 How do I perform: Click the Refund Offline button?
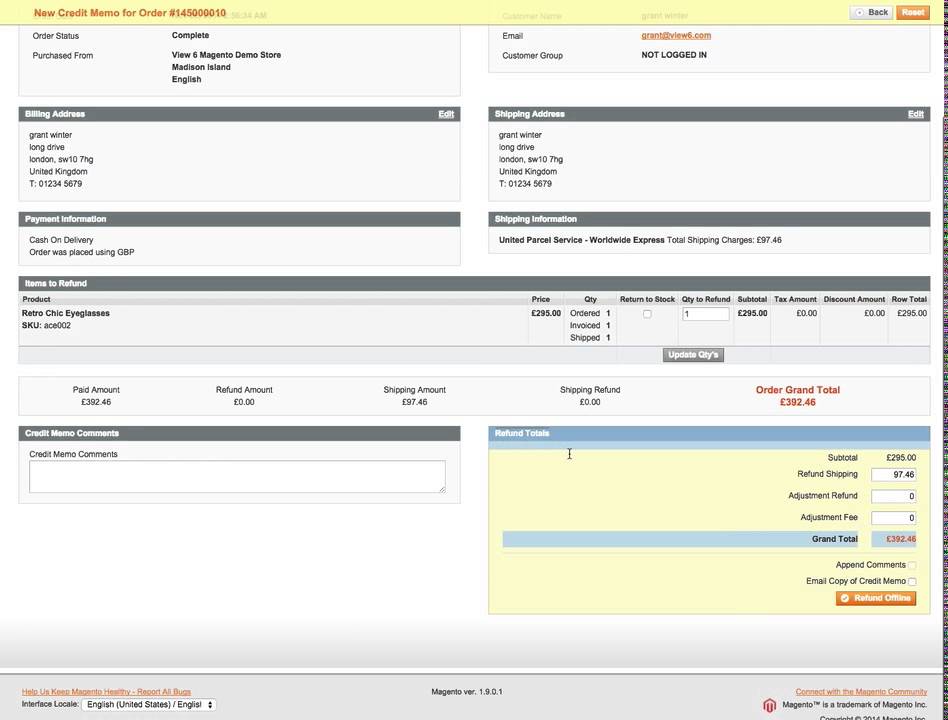pyautogui.click(x=875, y=598)
